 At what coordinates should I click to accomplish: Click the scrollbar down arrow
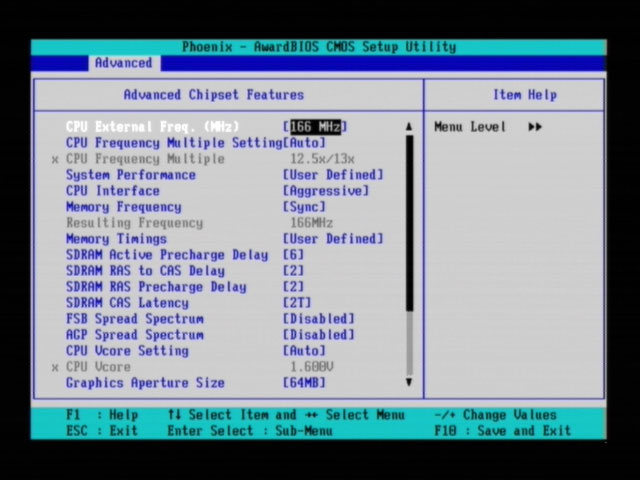(x=409, y=382)
